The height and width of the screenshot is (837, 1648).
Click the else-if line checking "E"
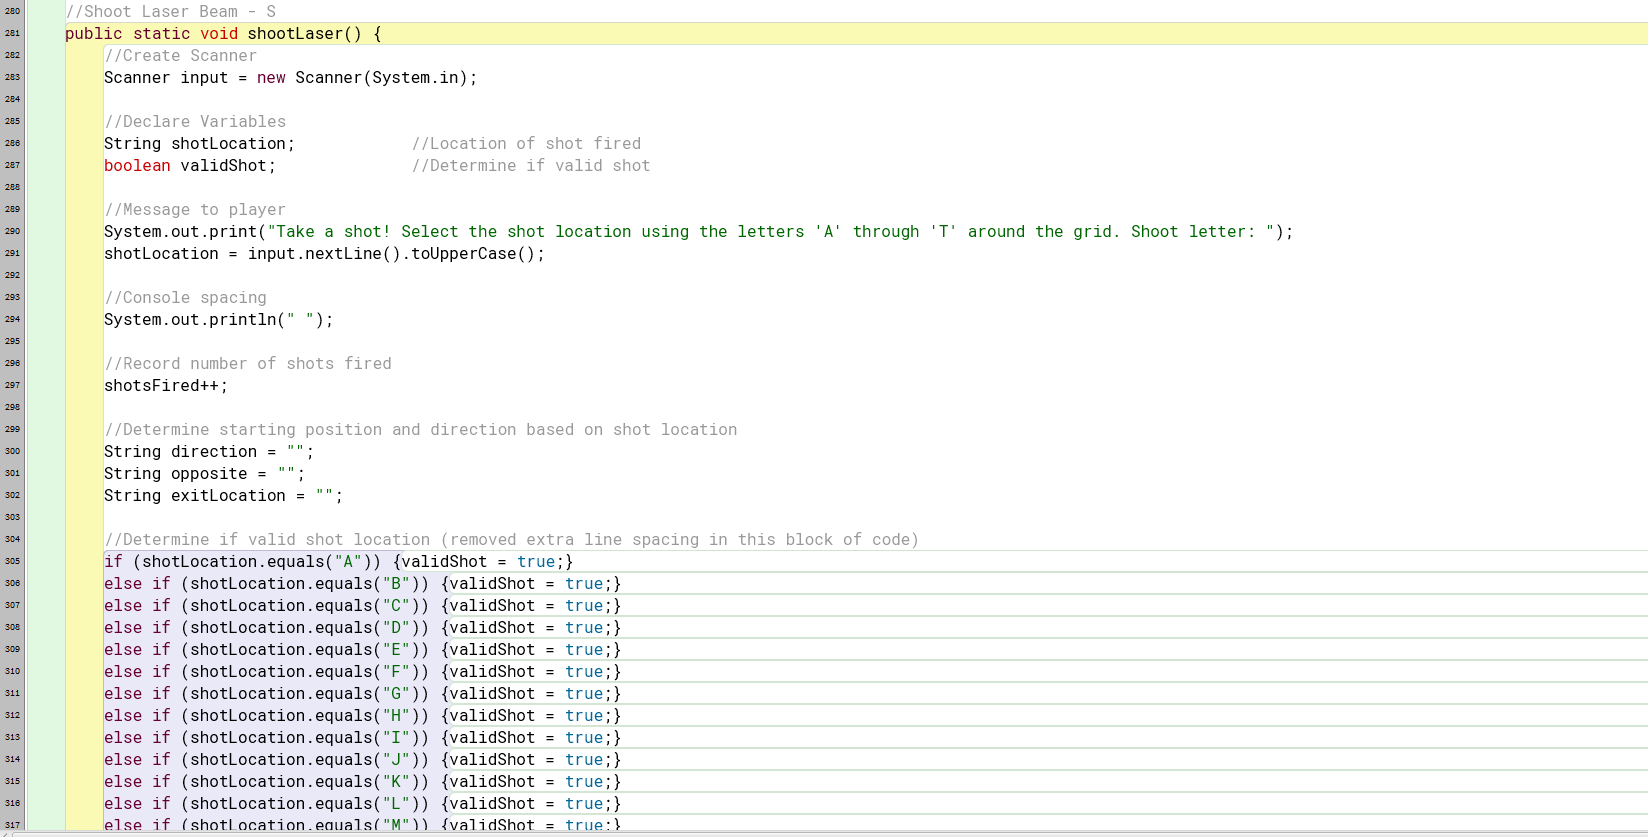[x=363, y=650]
